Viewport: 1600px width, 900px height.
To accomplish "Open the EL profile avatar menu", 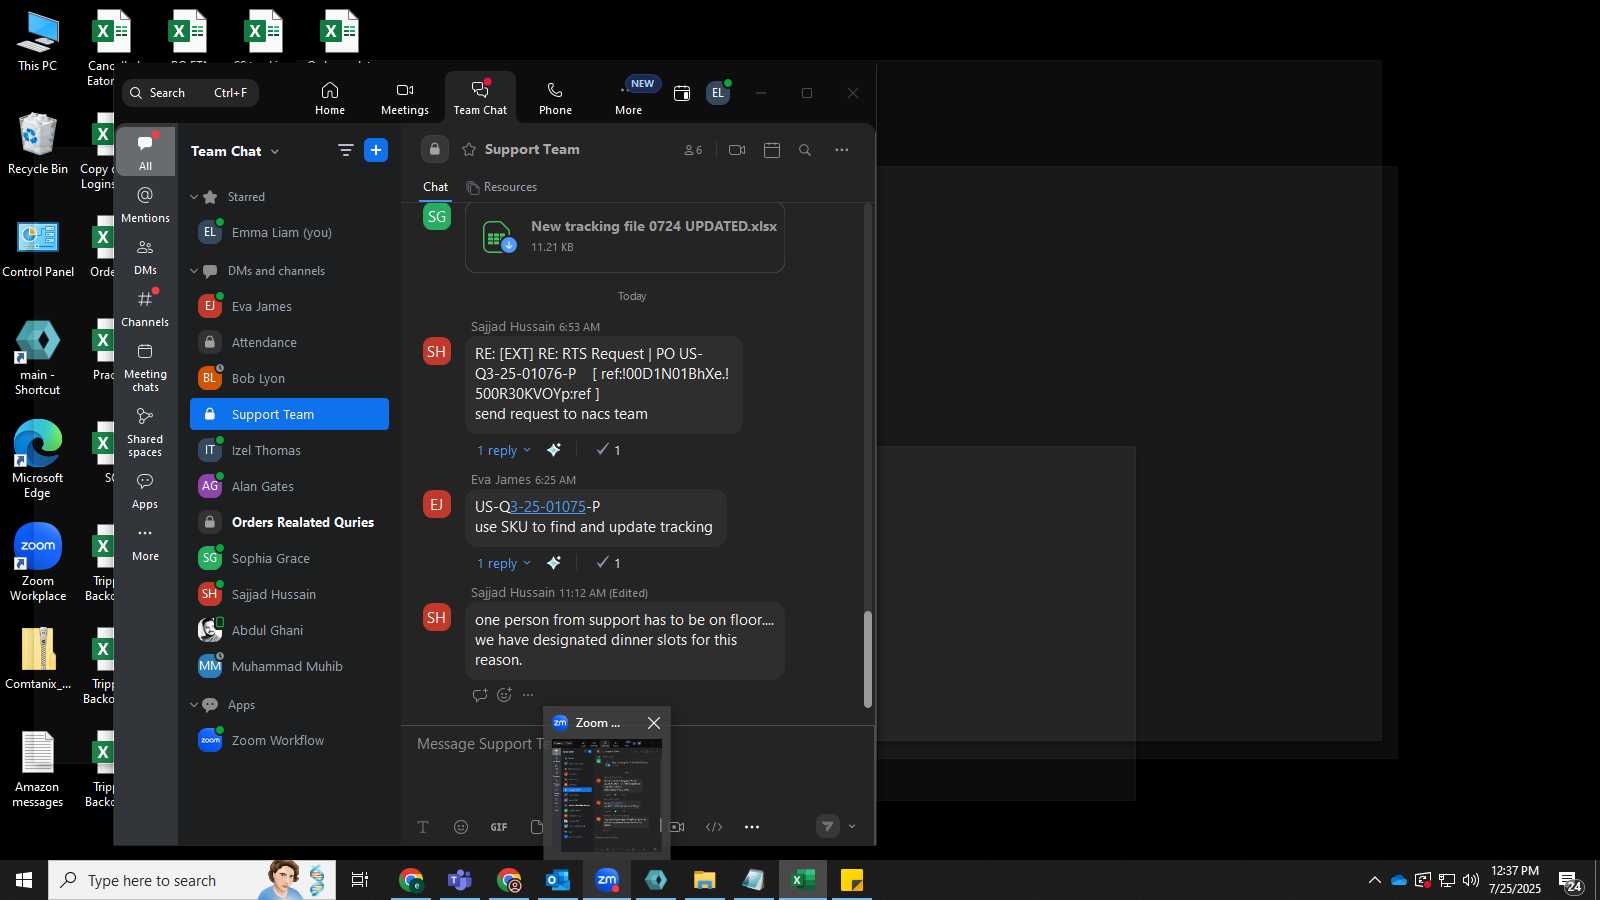I will tap(718, 93).
